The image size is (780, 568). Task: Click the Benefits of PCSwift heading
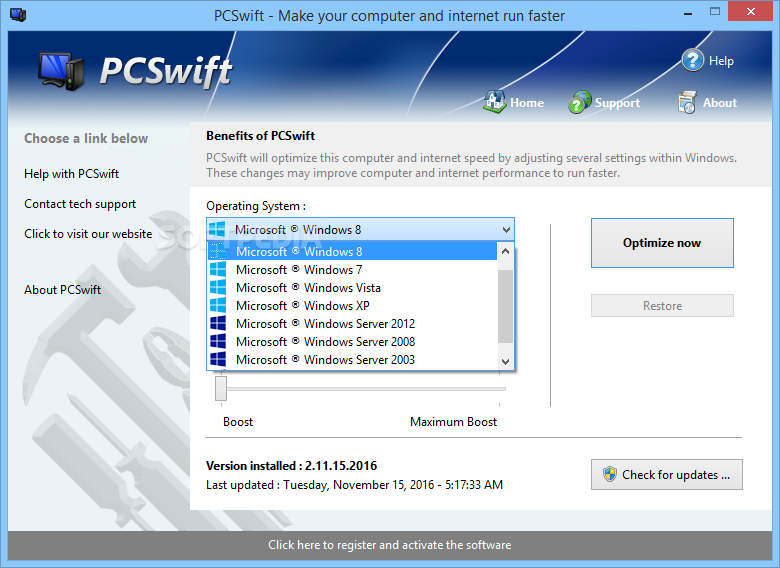pyautogui.click(x=261, y=136)
